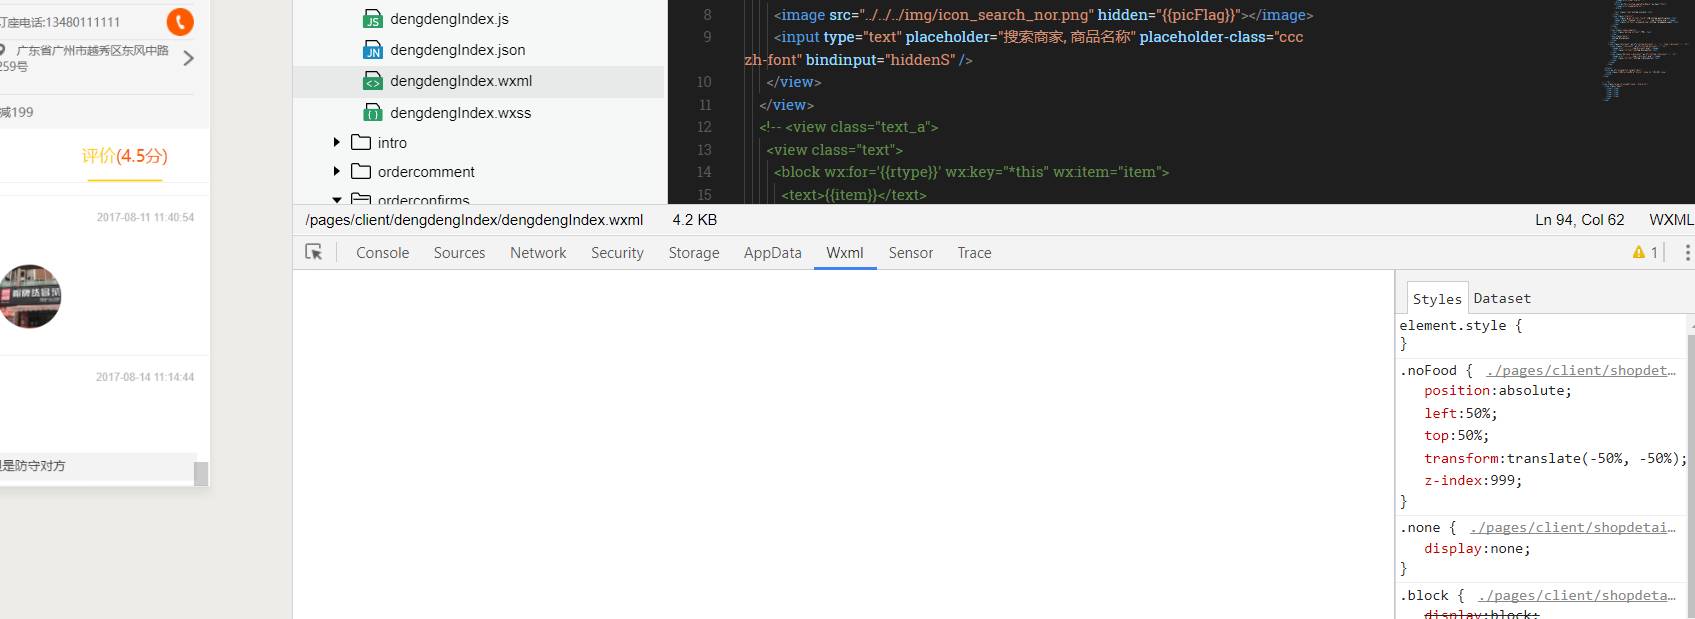1695x619 pixels.
Task: Click the transform:translate declaration
Action: pyautogui.click(x=1555, y=458)
